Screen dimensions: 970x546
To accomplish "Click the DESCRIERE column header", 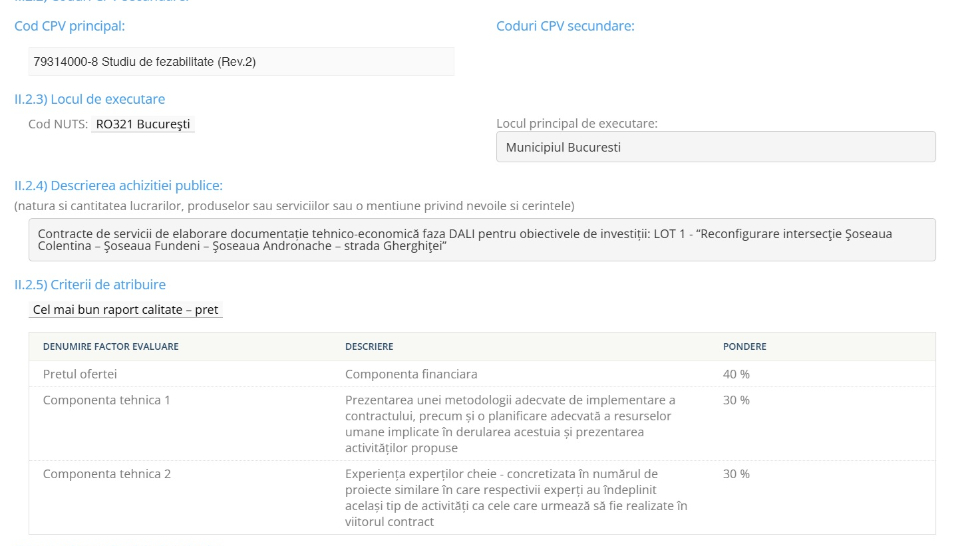I will pyautogui.click(x=369, y=346).
